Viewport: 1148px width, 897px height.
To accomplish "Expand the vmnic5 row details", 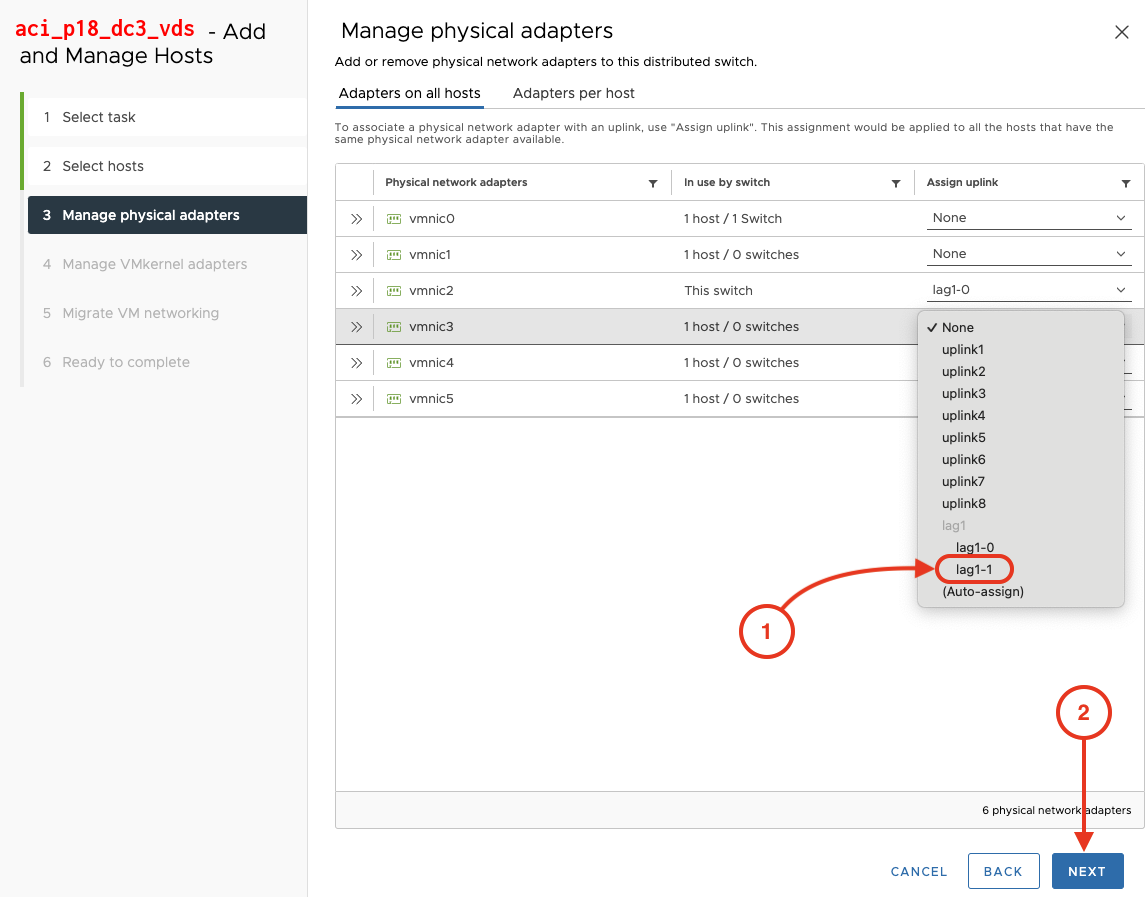I will [356, 399].
